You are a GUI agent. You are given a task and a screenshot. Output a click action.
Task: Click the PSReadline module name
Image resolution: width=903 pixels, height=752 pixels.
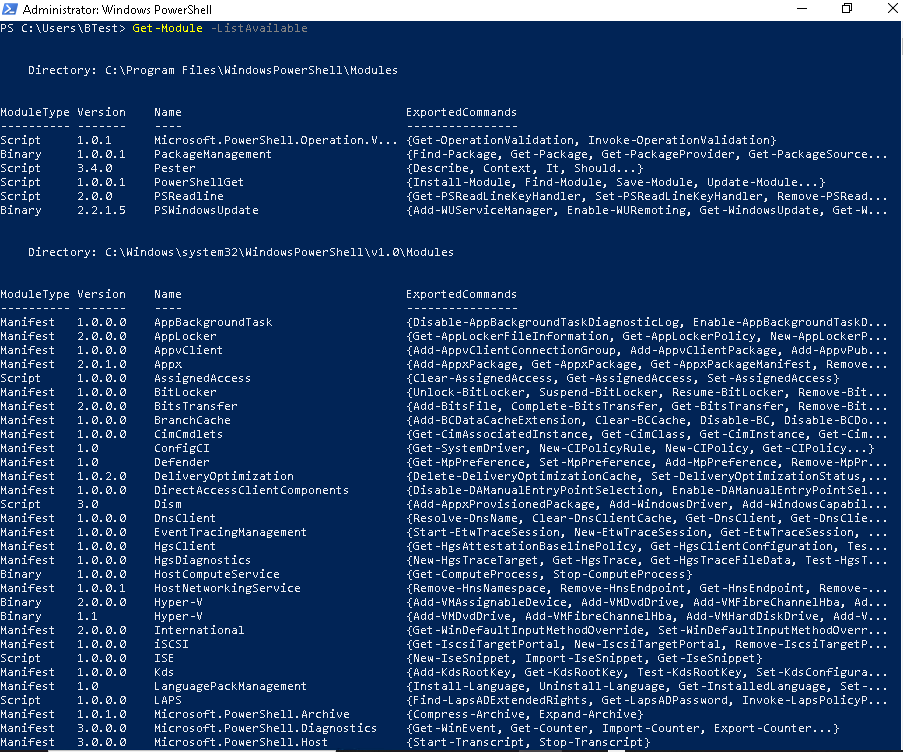[x=188, y=196]
